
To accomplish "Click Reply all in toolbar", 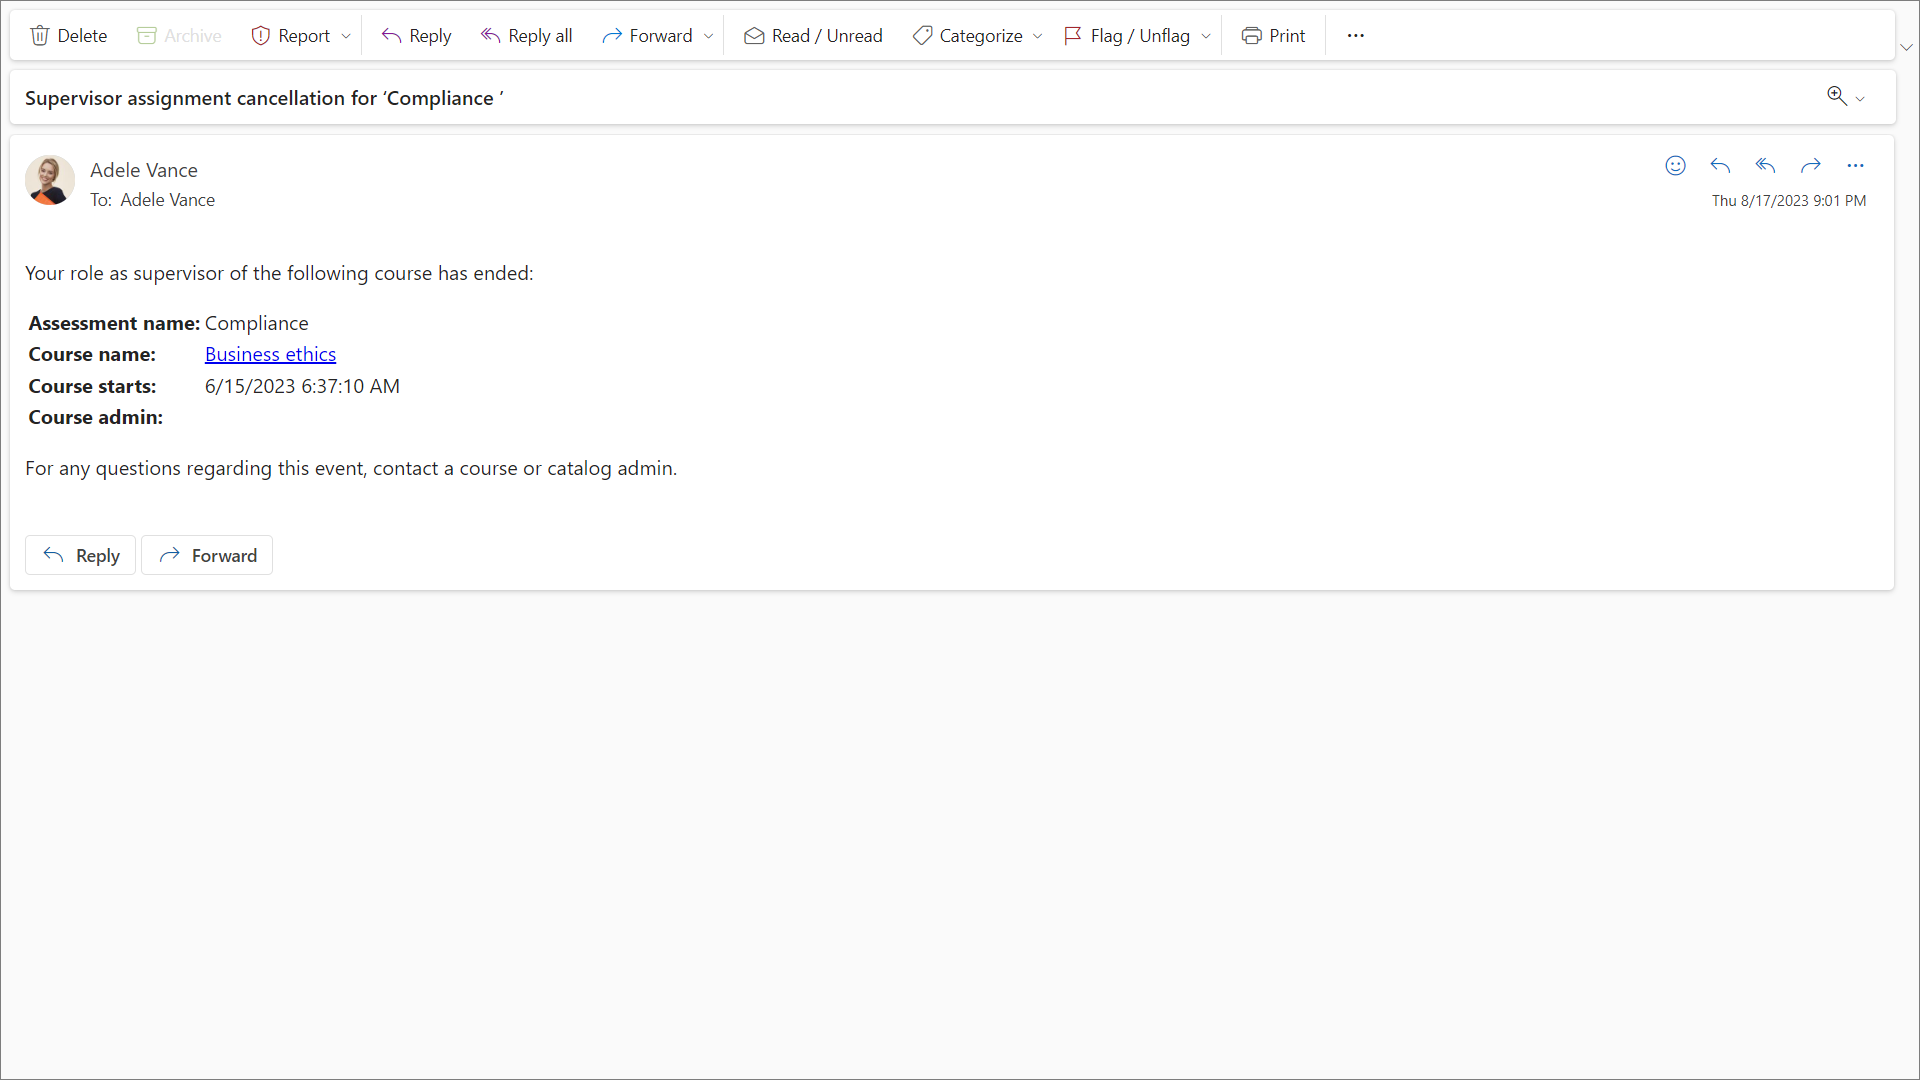I will tap(526, 36).
